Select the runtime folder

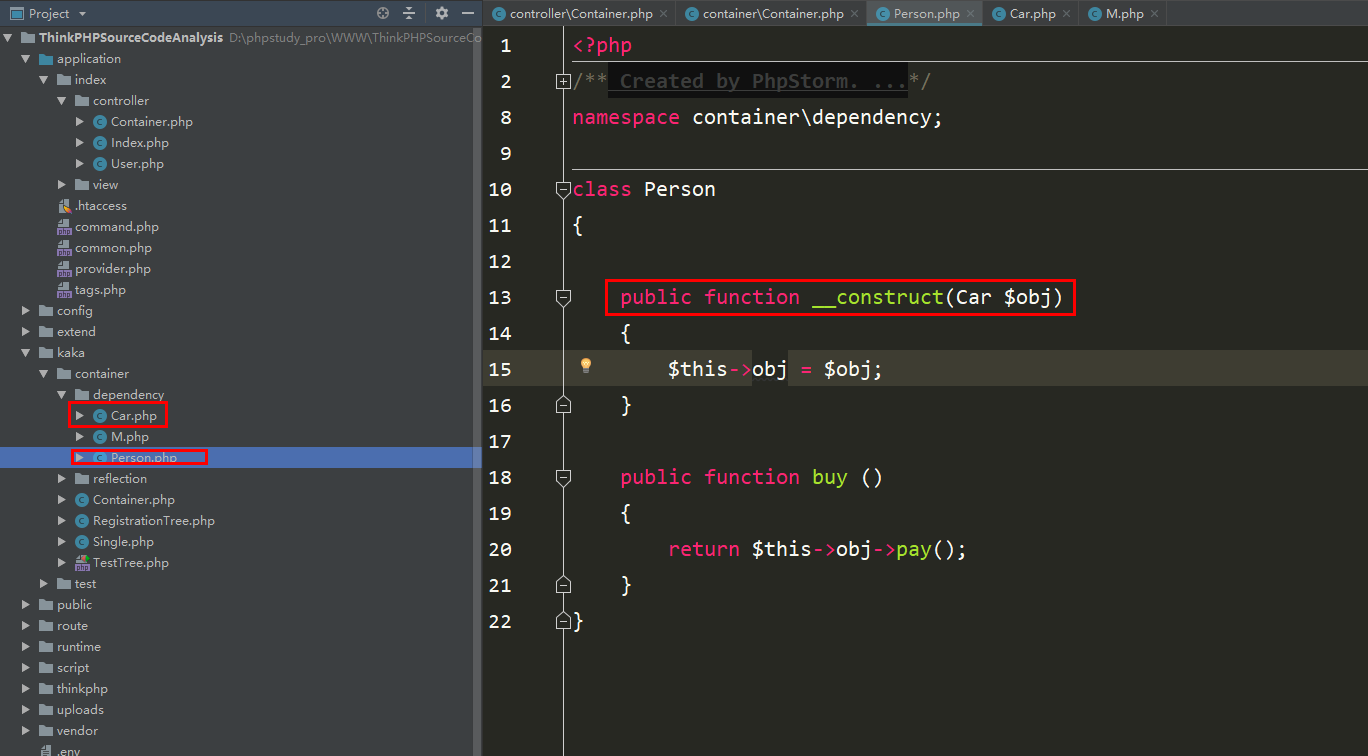[78, 647]
